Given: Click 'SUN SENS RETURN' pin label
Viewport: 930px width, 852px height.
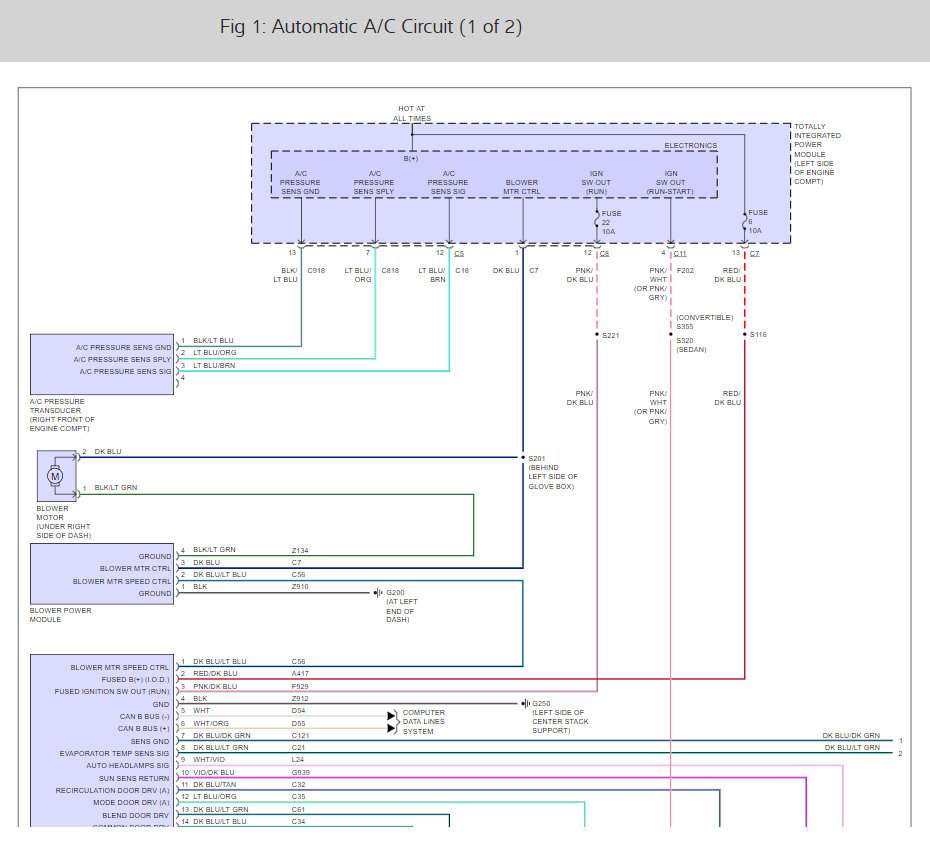Looking at the screenshot, I should [134, 778].
